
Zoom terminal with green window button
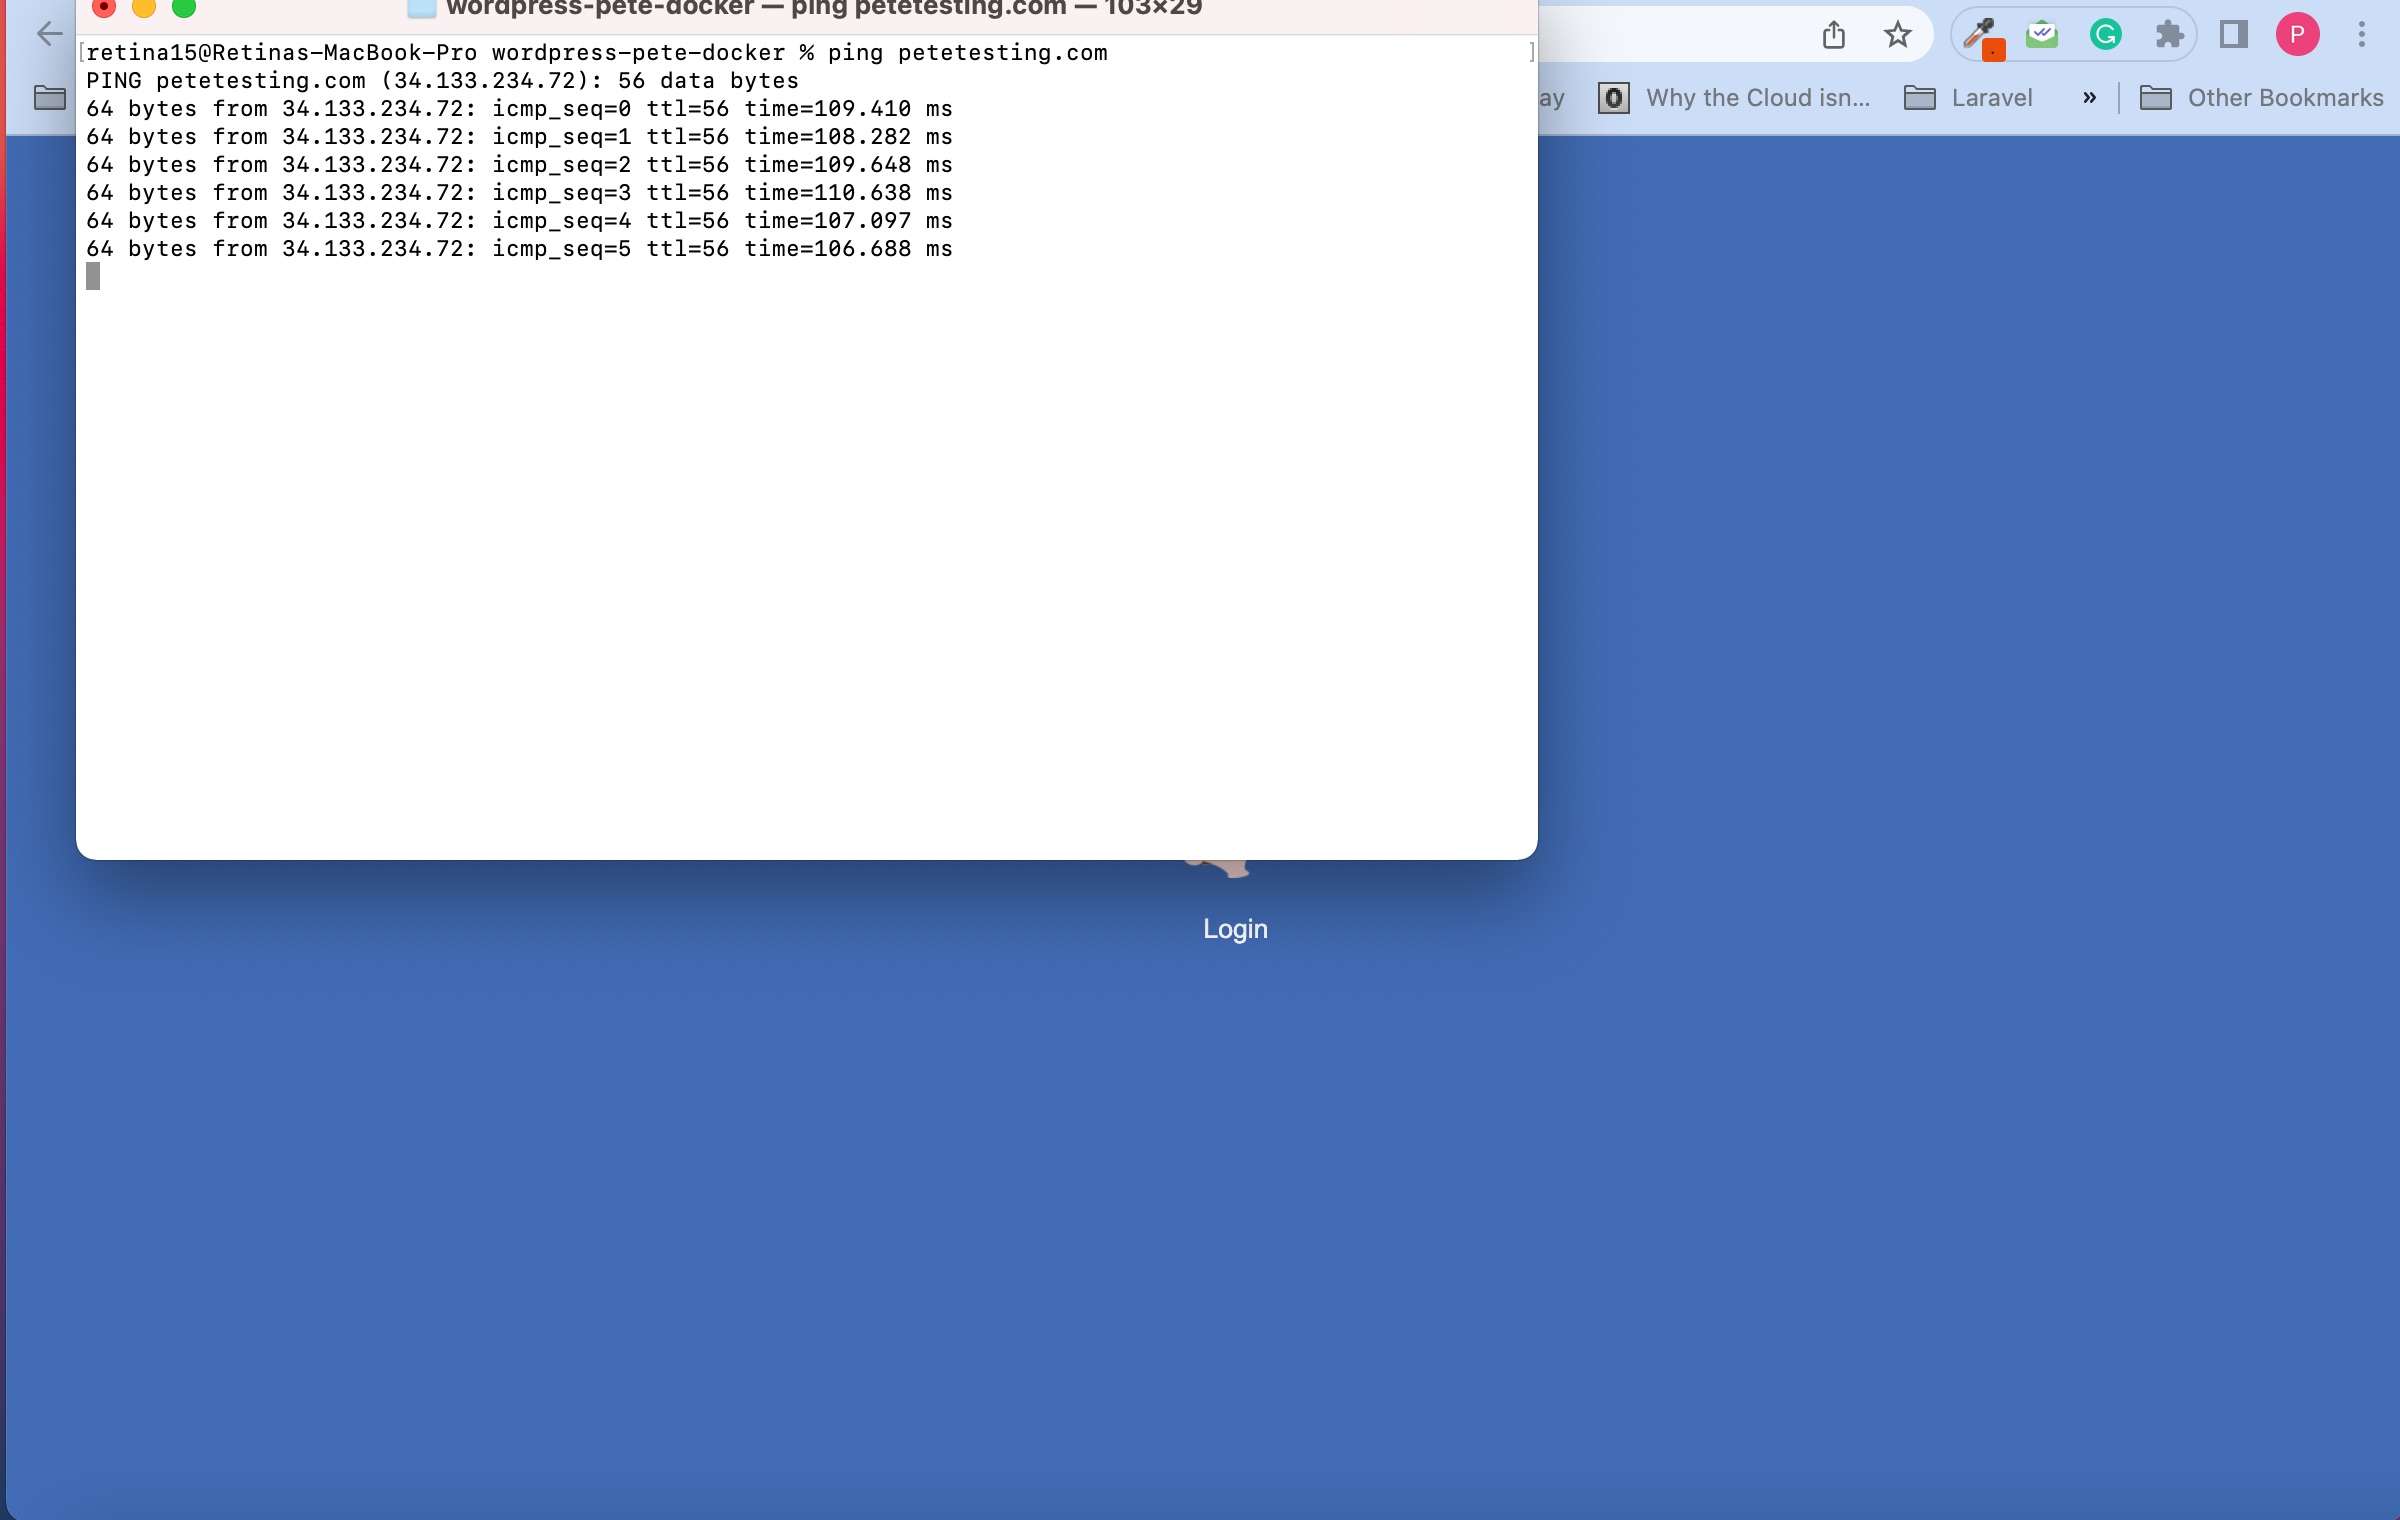[184, 8]
